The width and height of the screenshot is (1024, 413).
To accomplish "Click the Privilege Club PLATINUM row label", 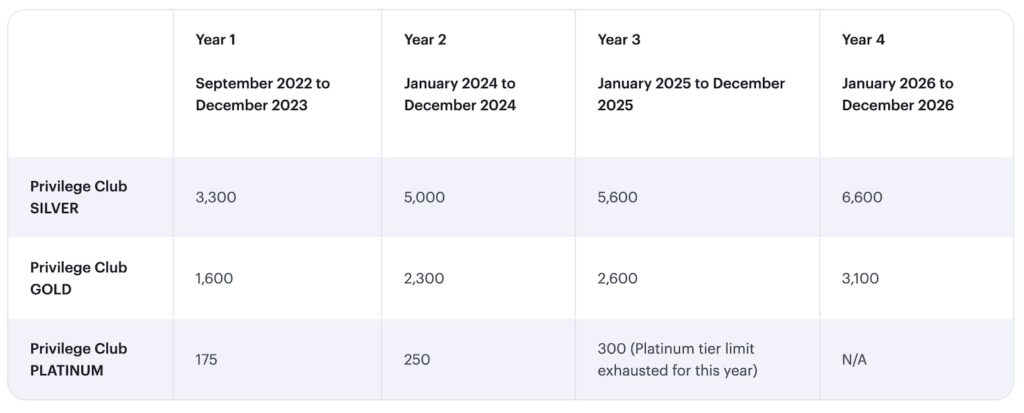I will click(x=79, y=359).
